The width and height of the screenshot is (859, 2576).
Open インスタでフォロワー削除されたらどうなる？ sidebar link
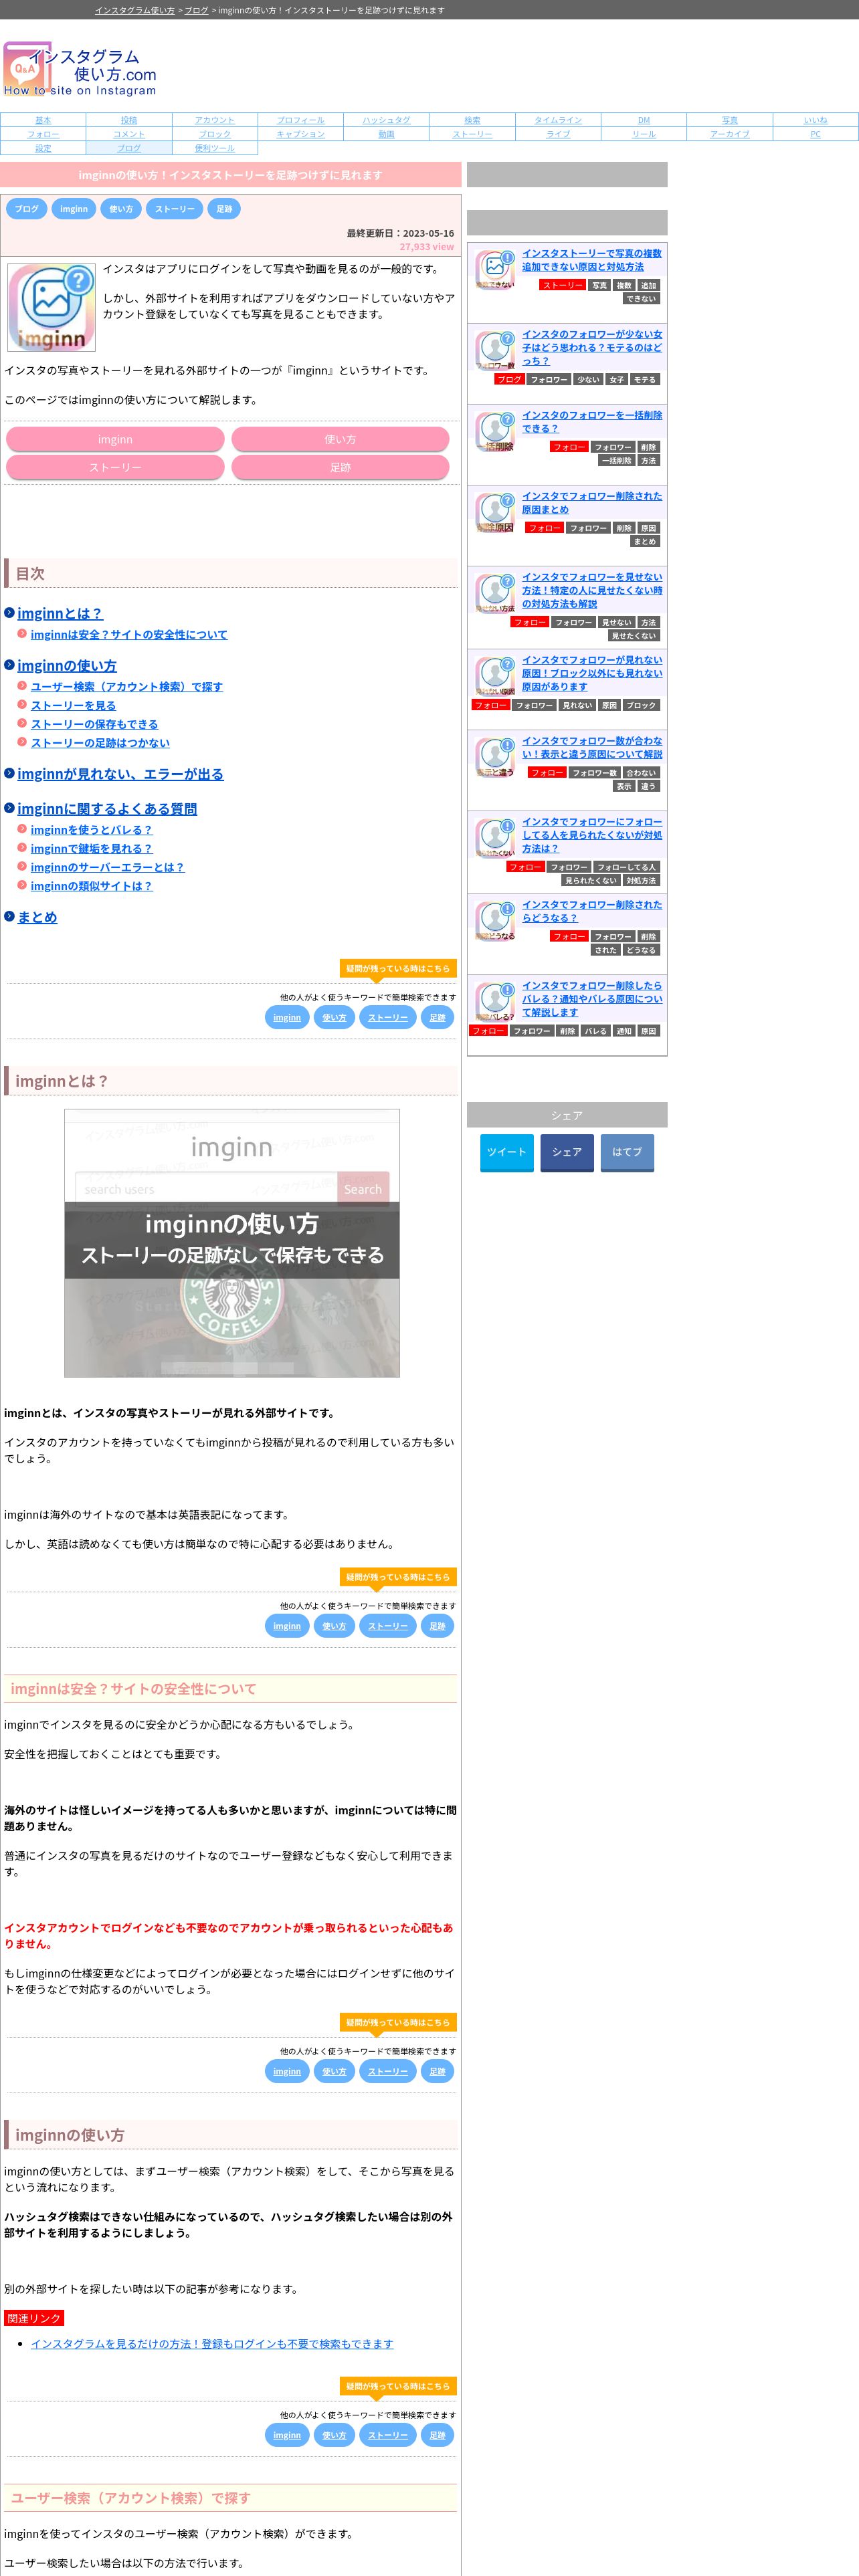[592, 911]
